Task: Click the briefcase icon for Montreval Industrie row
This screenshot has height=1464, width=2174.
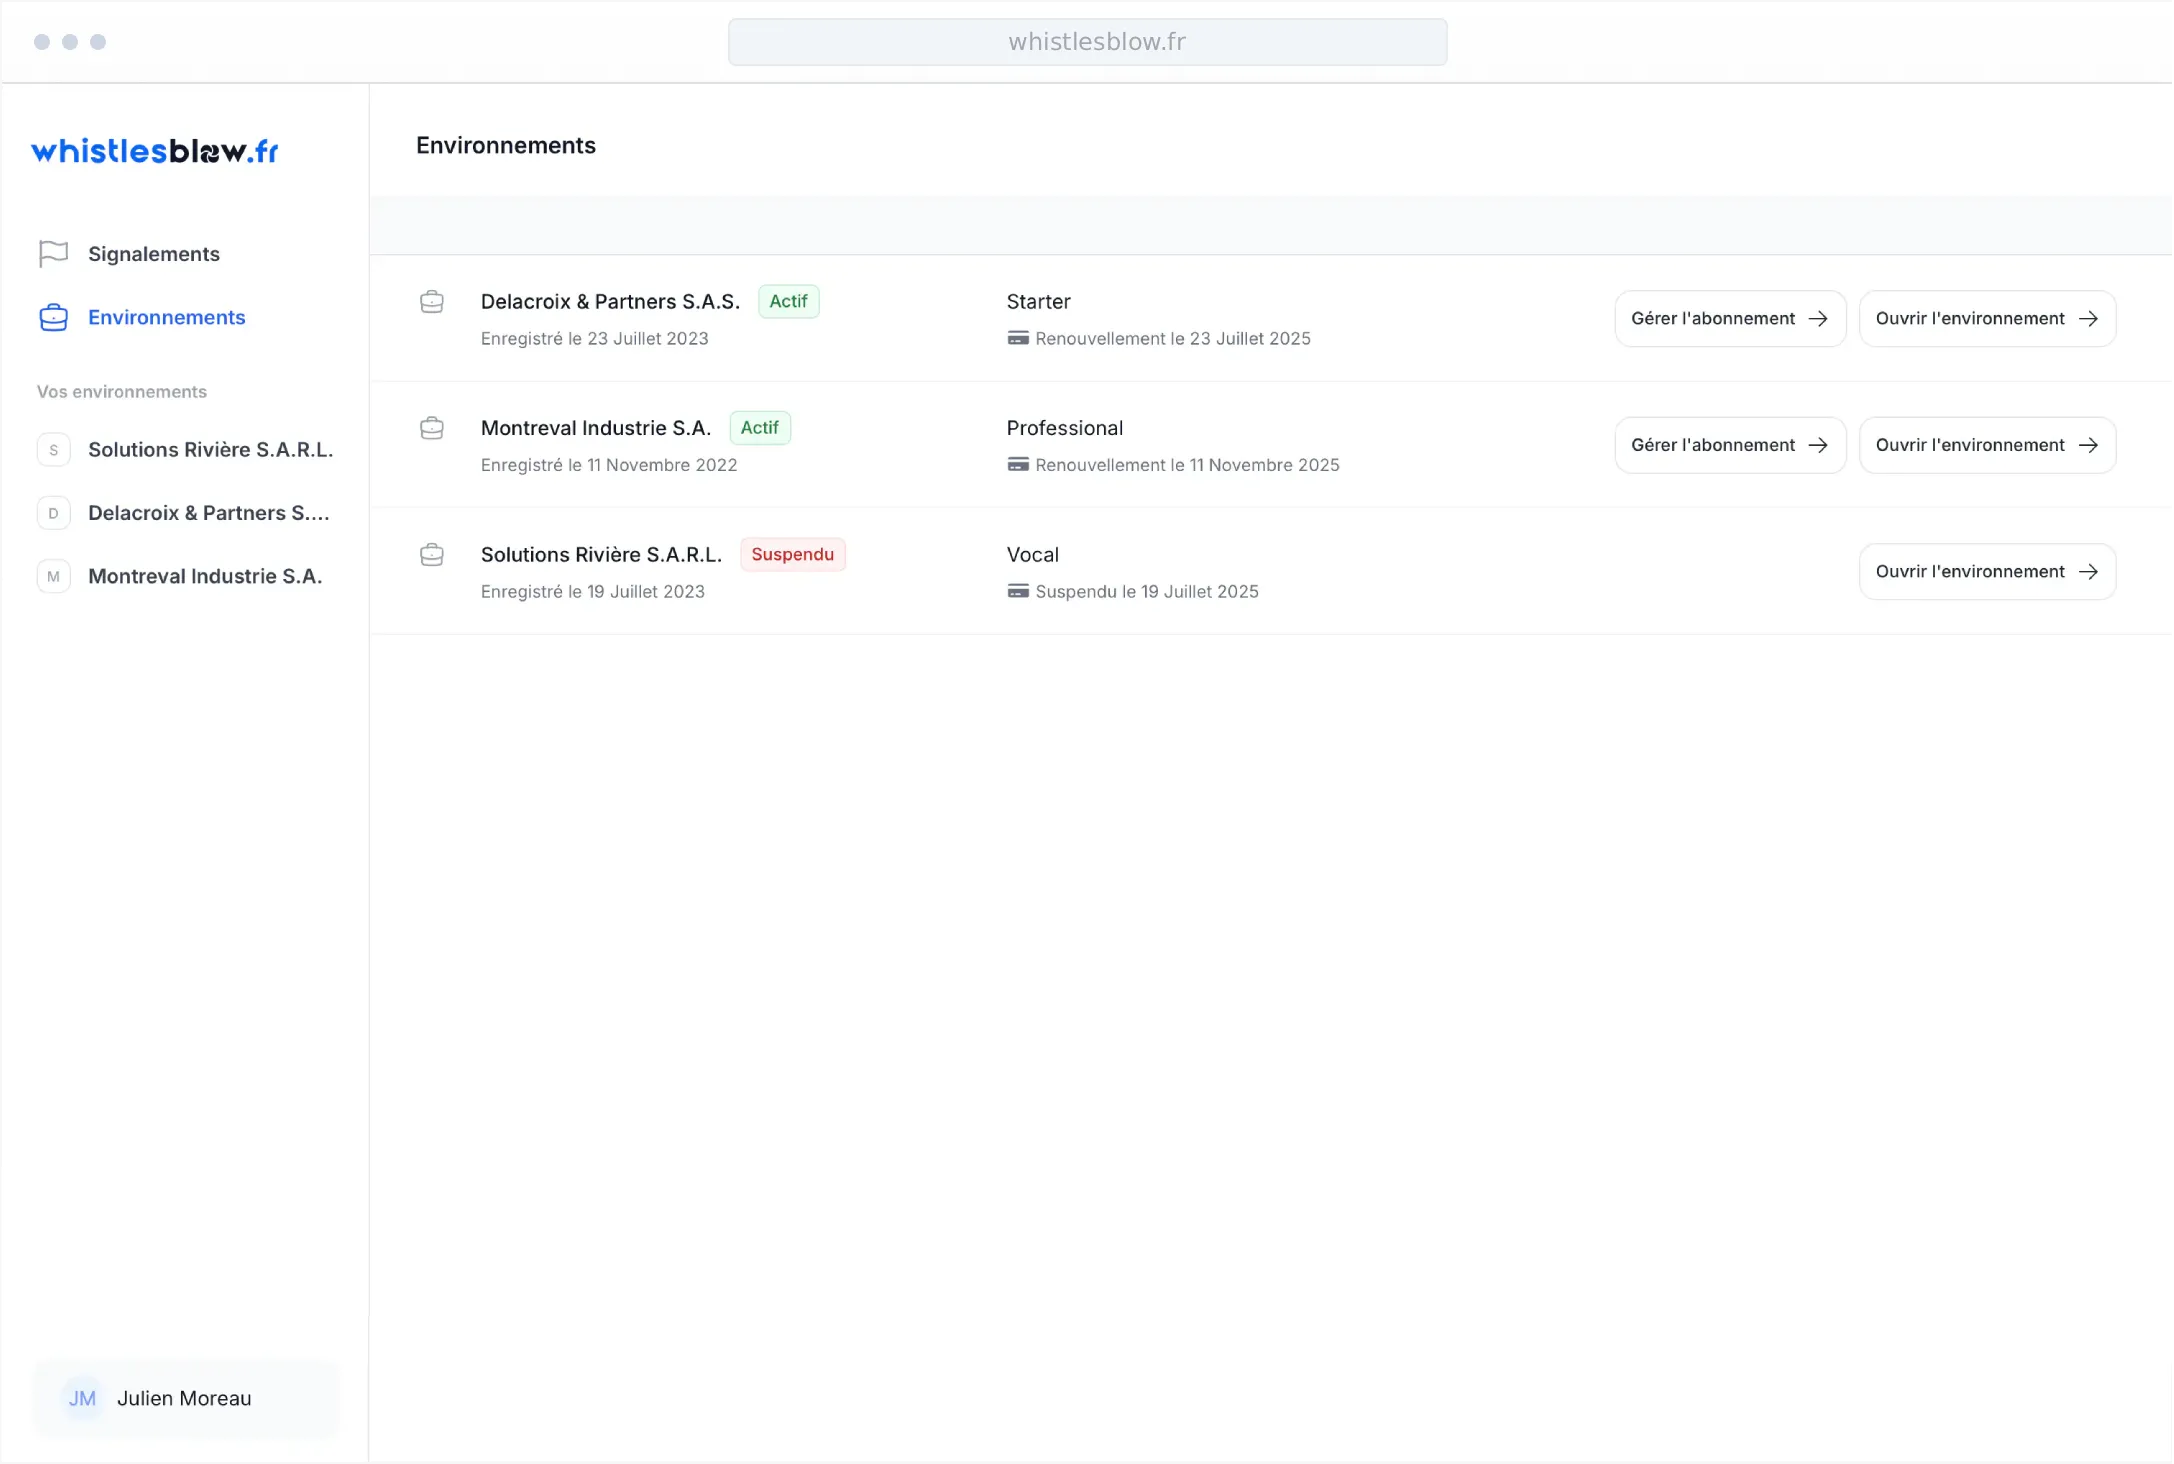Action: [432, 428]
